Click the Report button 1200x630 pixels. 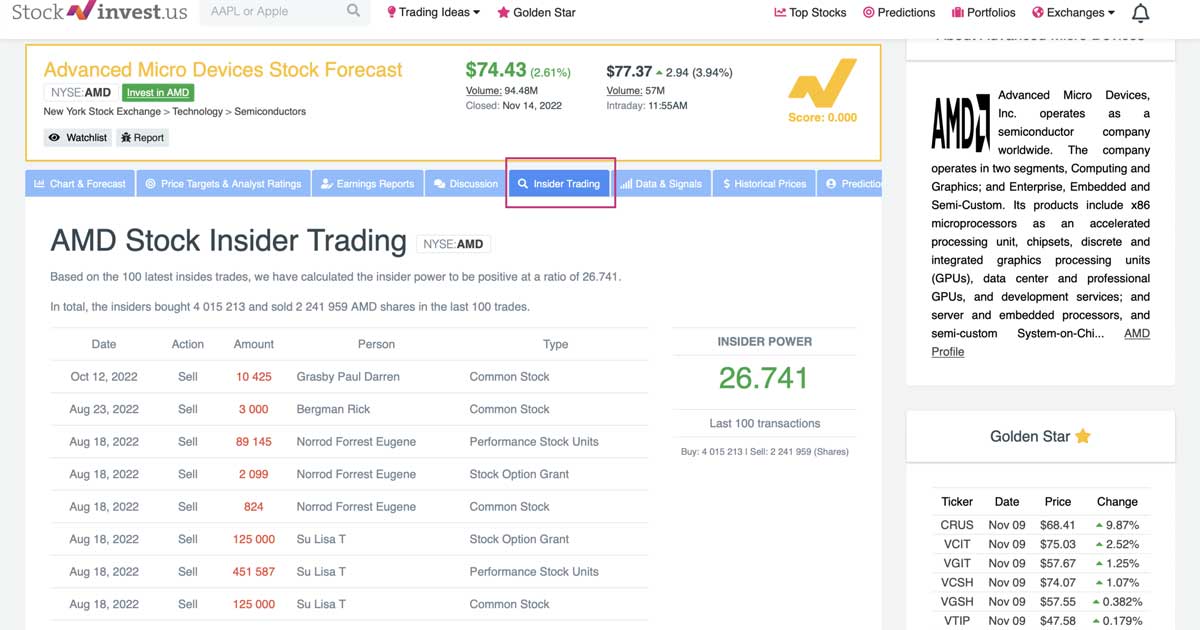(142, 138)
